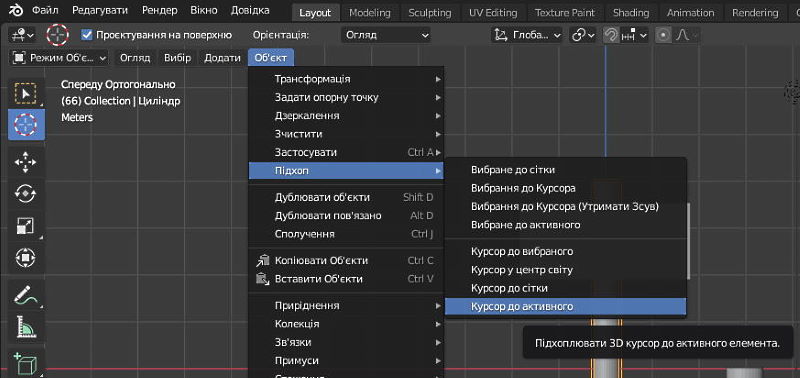The image size is (800, 378).
Task: Choose Дублювати об'єкти
Action: coord(346,197)
